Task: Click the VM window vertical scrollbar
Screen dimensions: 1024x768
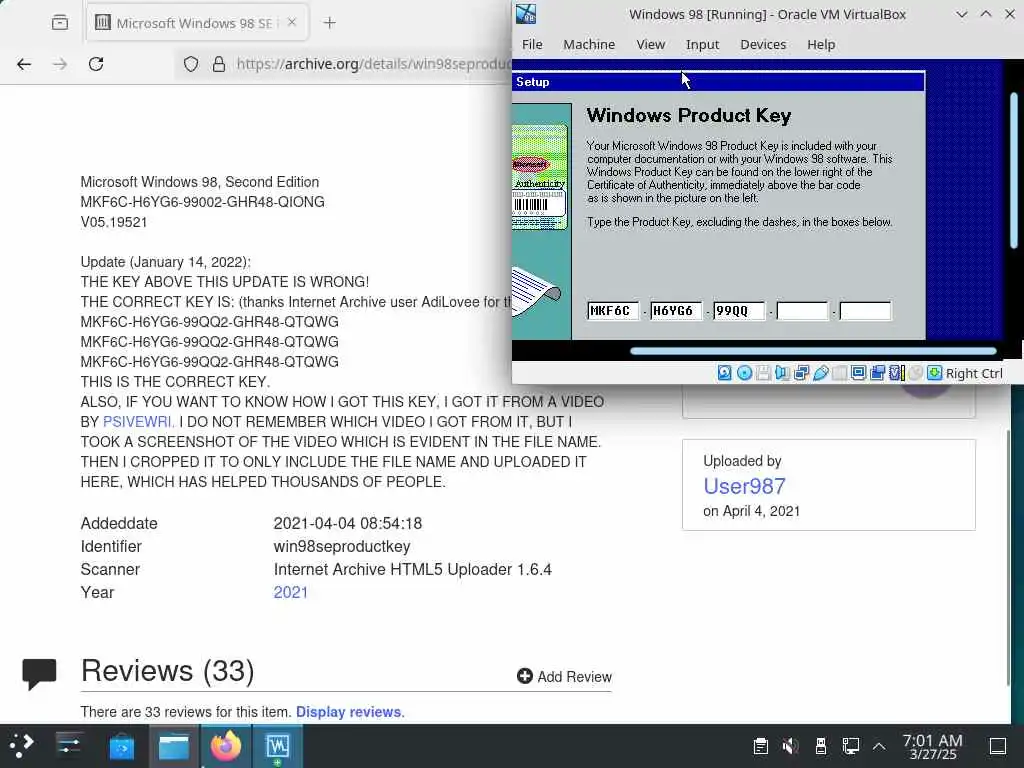Action: point(1014,170)
